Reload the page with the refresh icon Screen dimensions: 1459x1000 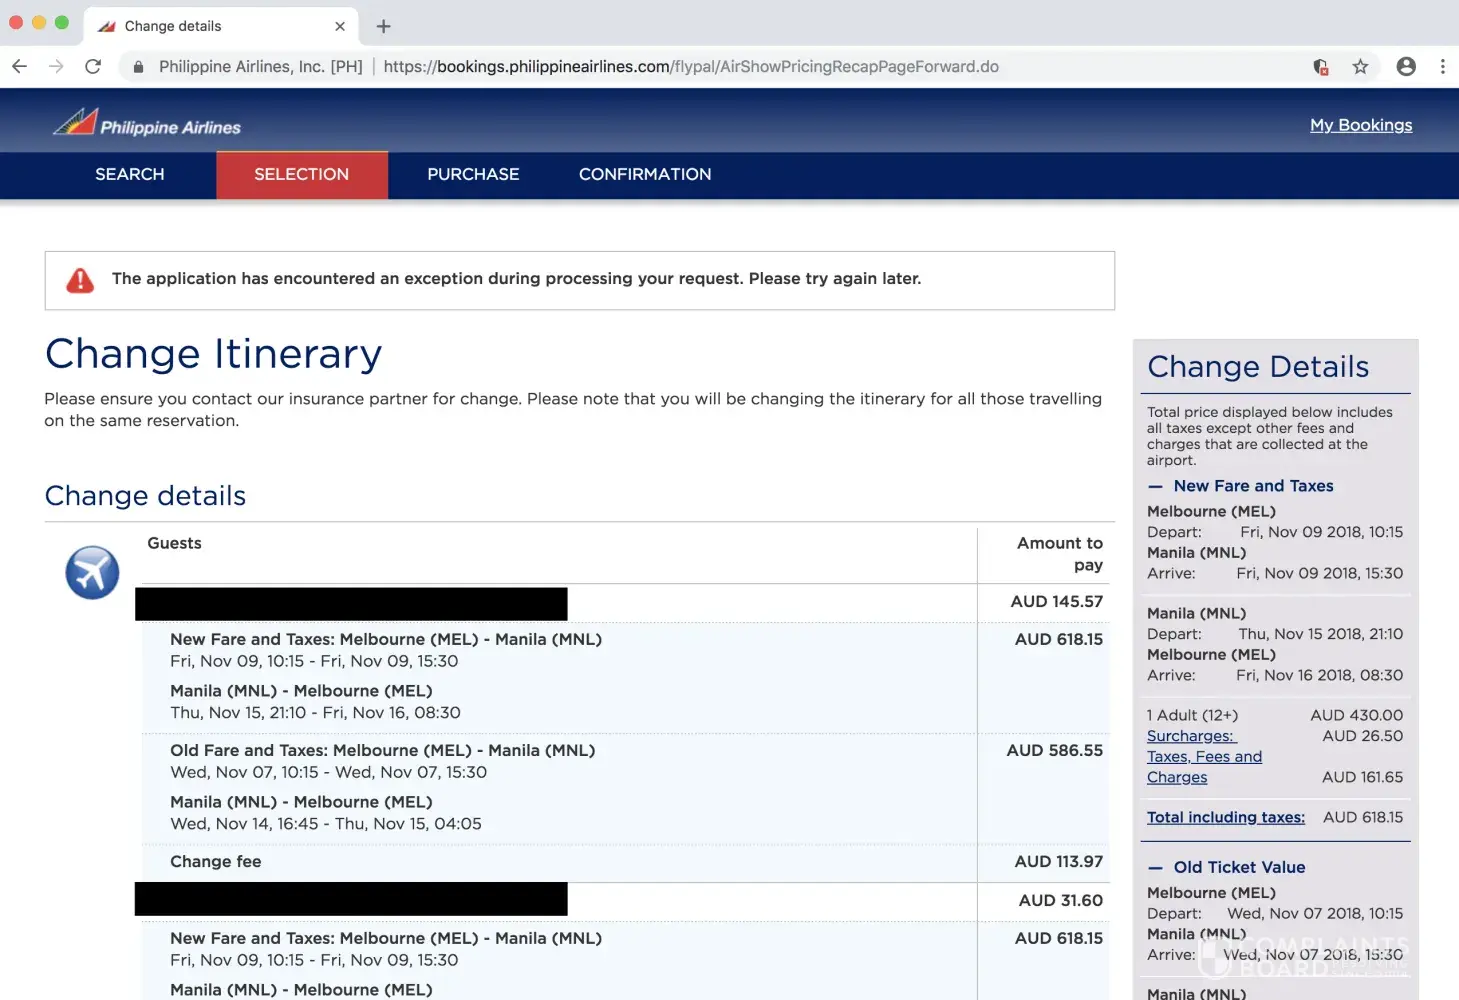coord(93,66)
